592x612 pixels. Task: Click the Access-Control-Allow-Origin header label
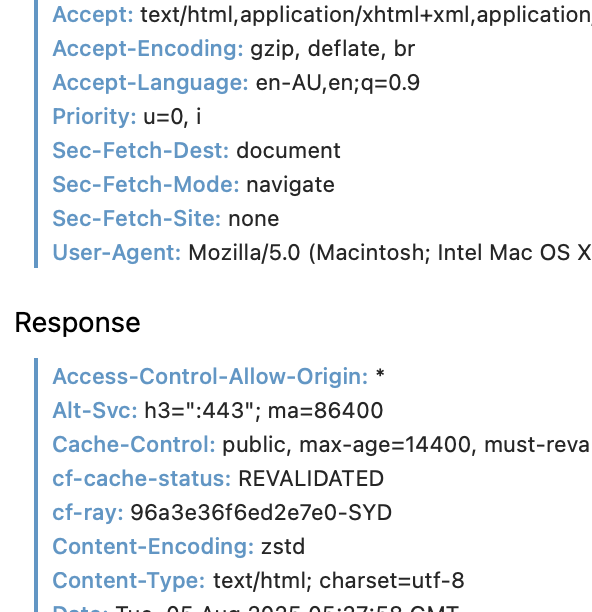210,377
